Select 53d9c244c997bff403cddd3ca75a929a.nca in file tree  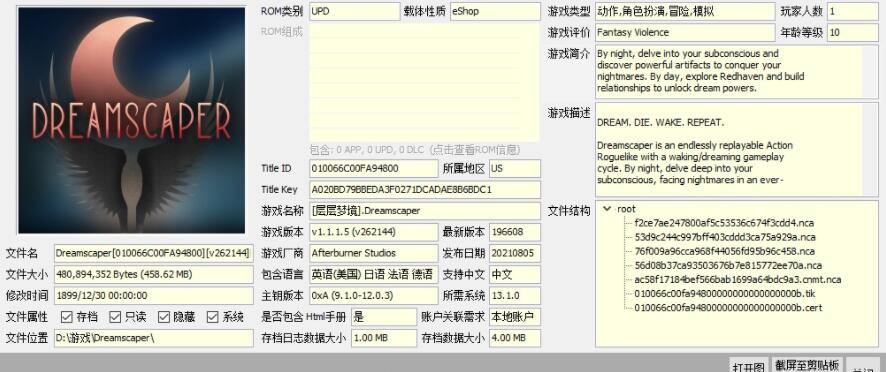[x=725, y=237]
